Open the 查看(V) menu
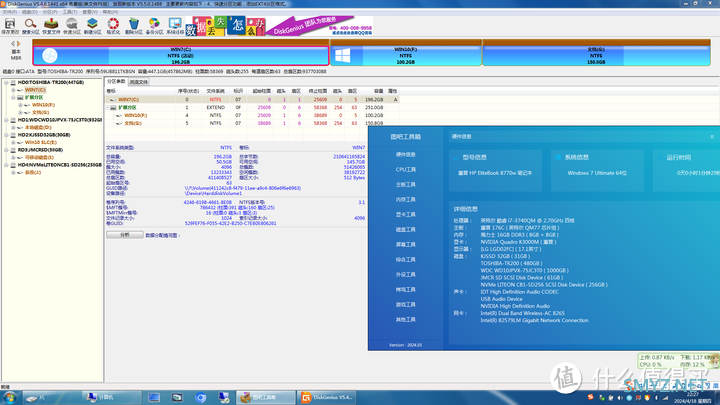This screenshot has height=405, width=720. pos(90,12)
